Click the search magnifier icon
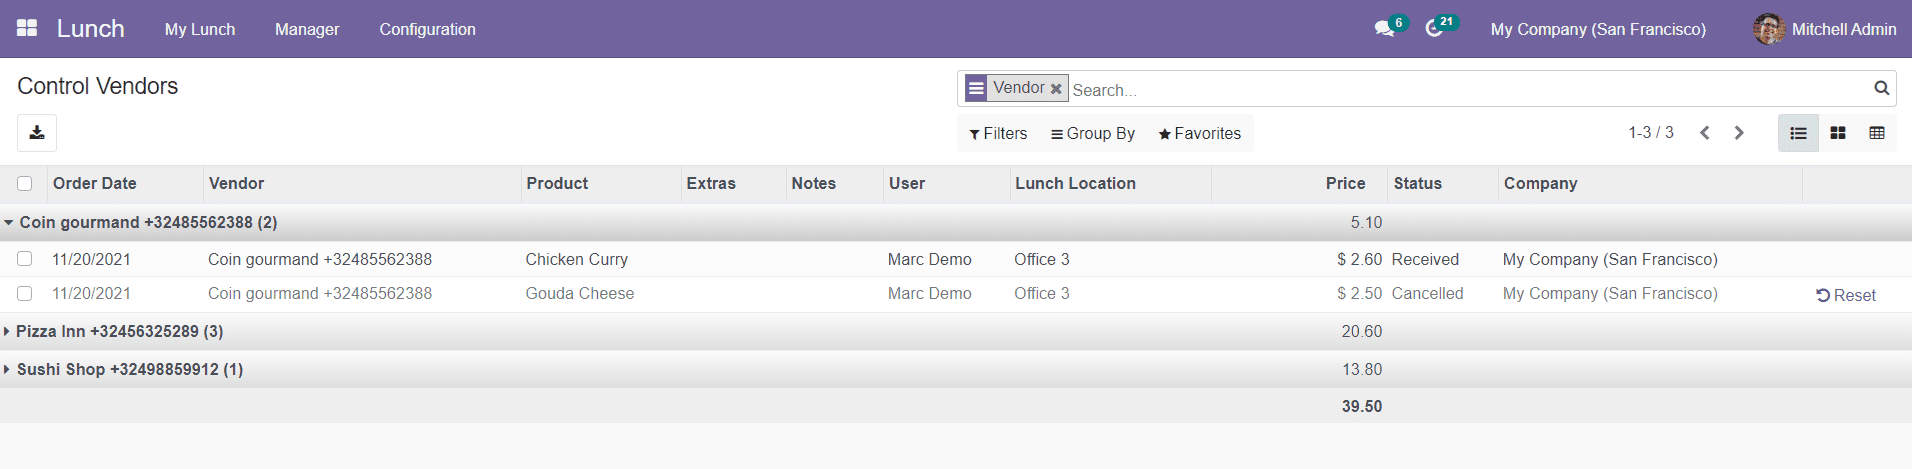Screen dimensions: 1912x469 click(x=1881, y=88)
